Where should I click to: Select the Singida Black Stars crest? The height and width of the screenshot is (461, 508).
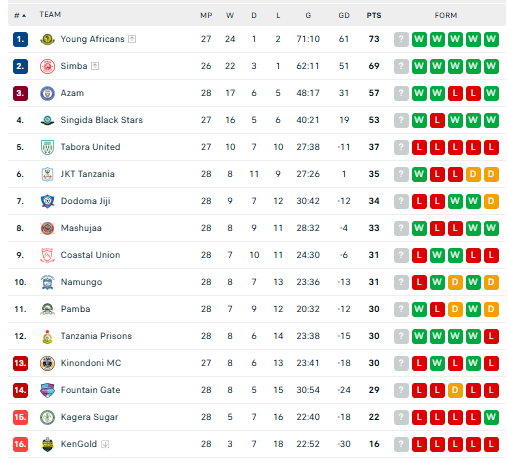click(47, 120)
